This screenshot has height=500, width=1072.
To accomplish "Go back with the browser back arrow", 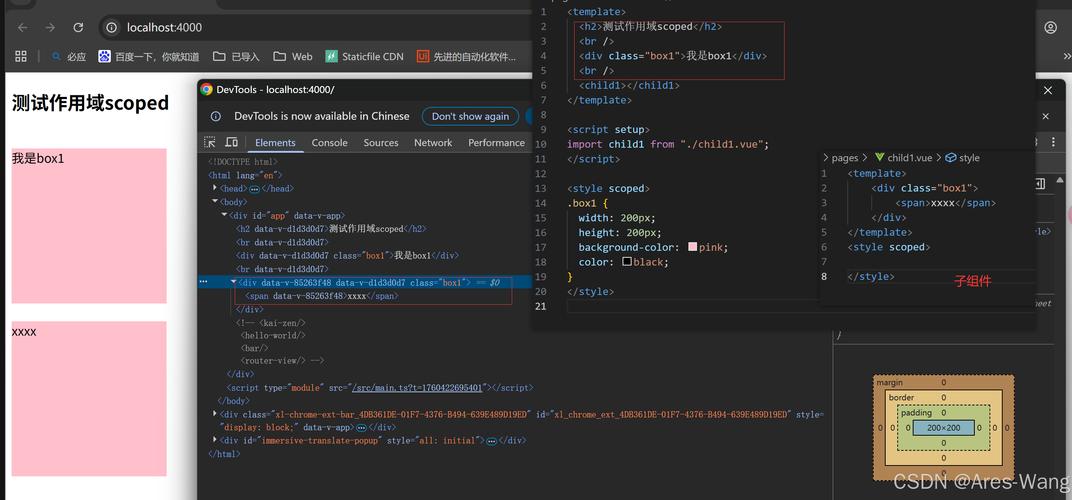I will 23,27.
